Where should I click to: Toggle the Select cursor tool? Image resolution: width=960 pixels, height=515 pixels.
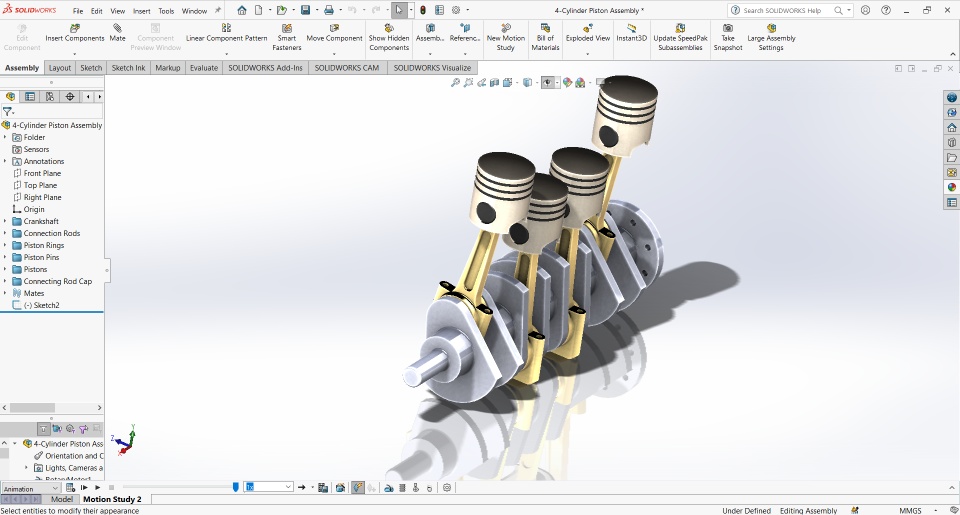tap(399, 10)
